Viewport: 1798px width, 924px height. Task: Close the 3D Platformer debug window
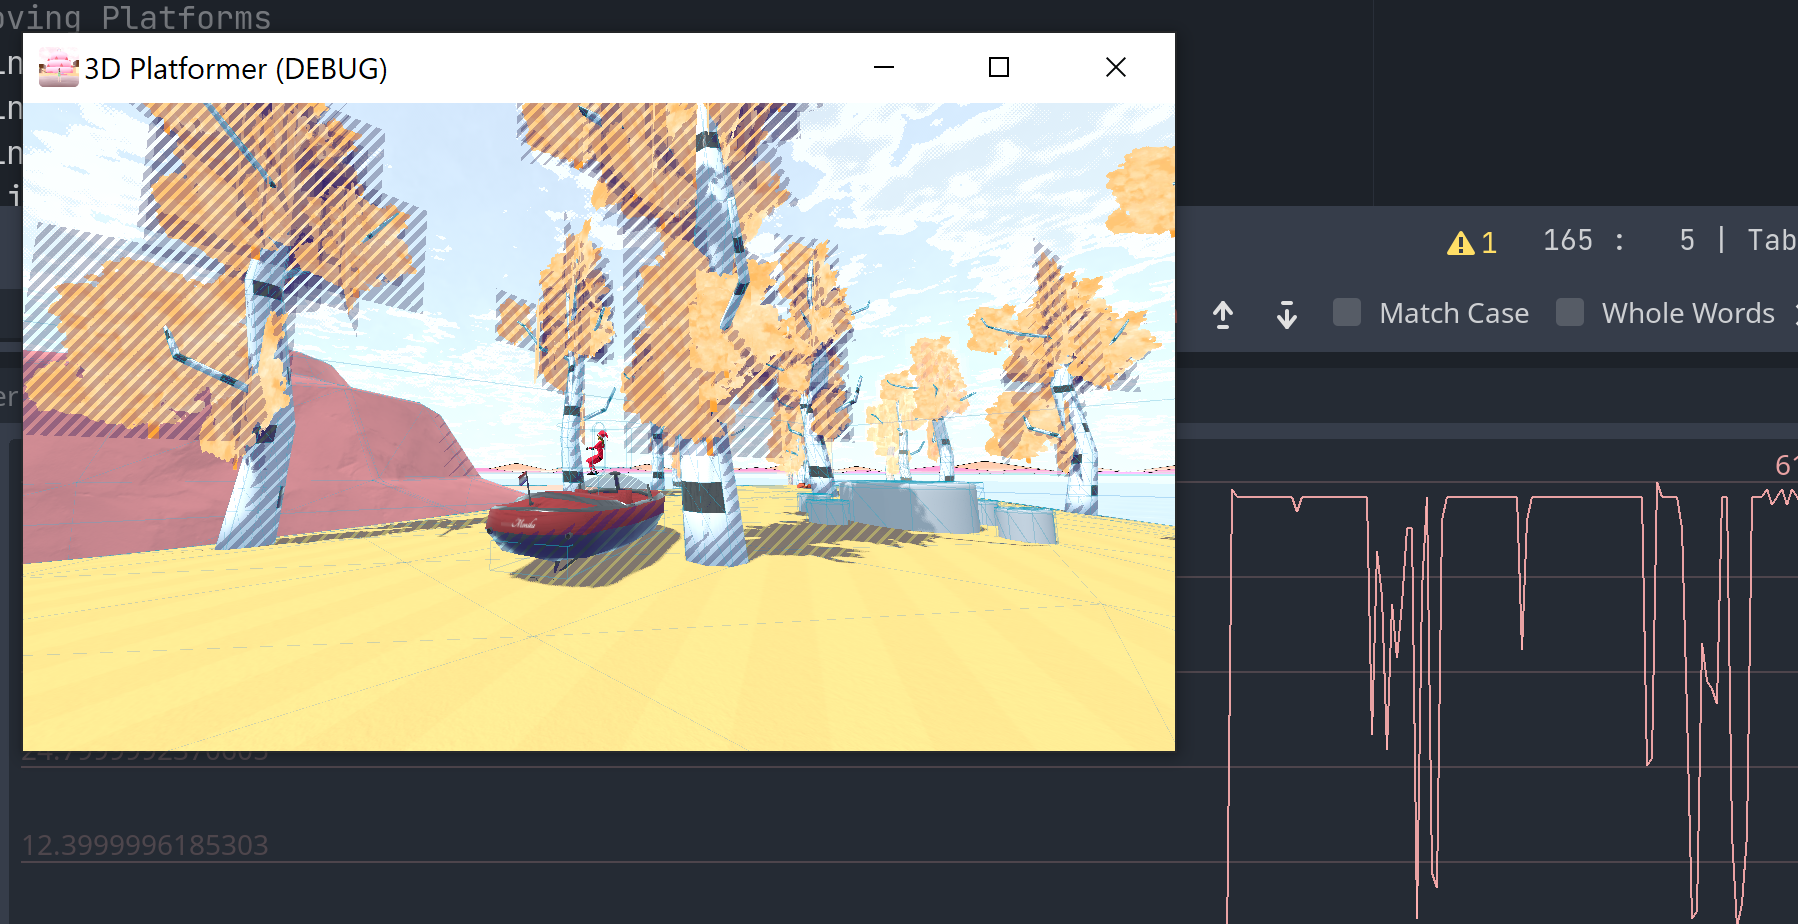pyautogui.click(x=1116, y=67)
